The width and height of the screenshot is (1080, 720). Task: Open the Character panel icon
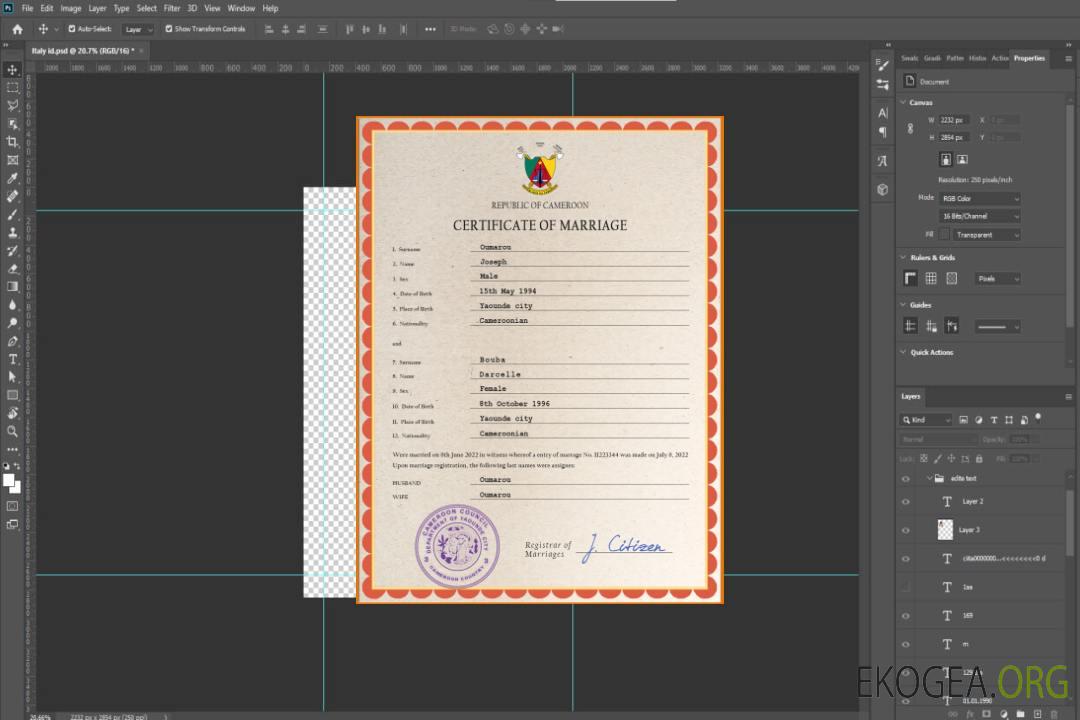(x=883, y=113)
